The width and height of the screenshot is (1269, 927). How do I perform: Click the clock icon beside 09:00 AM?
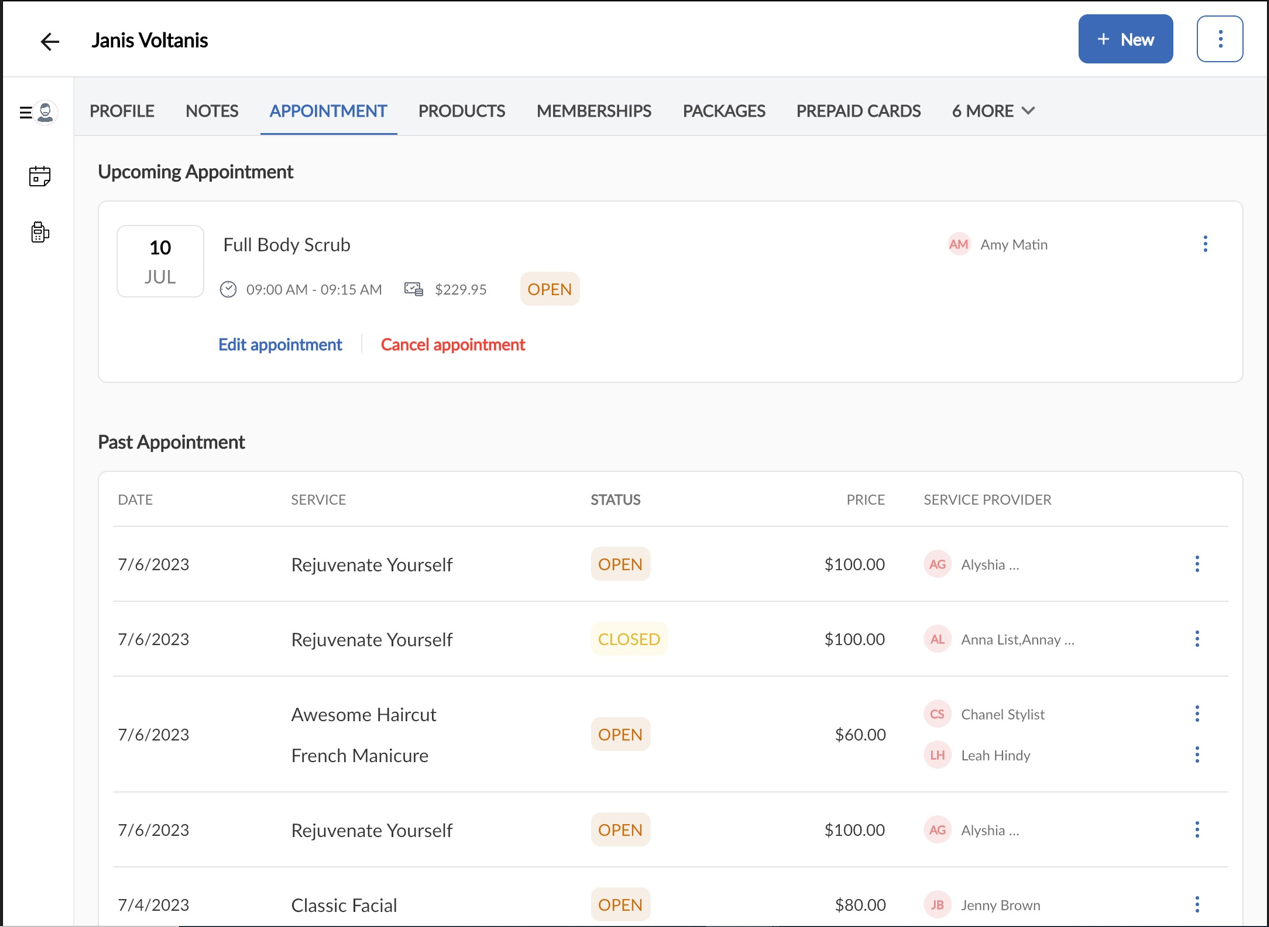click(x=228, y=289)
